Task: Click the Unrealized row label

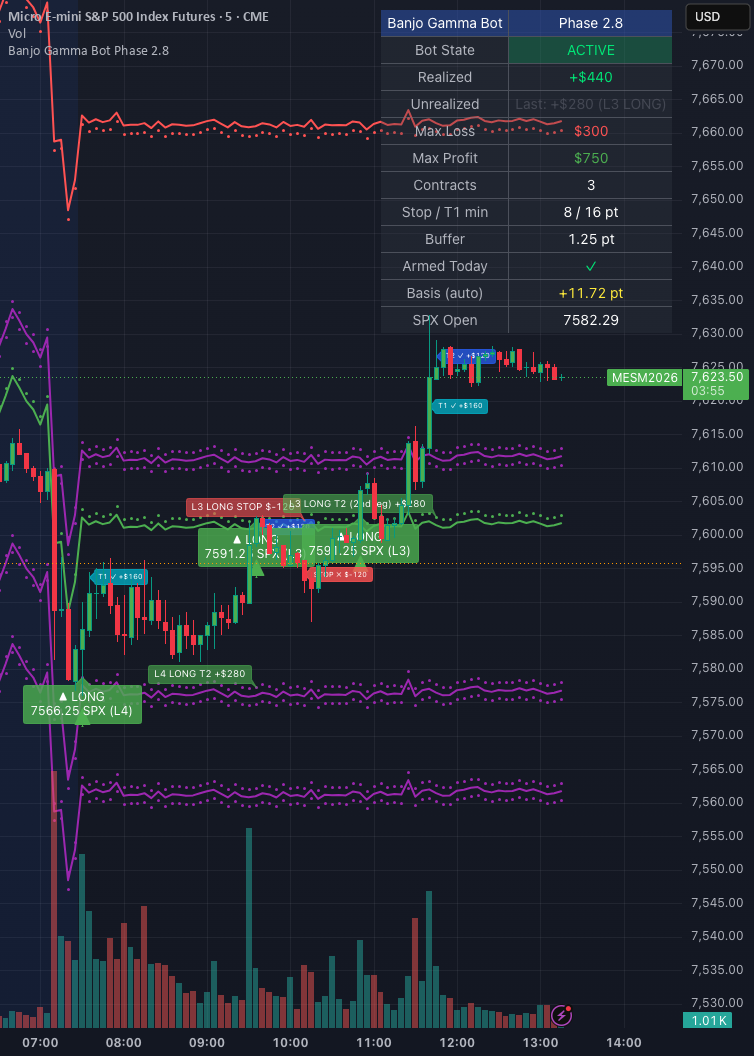Action: (x=445, y=104)
